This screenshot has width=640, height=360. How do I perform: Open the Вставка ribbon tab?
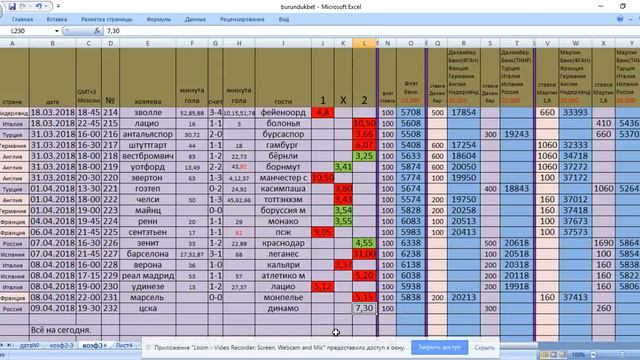[57, 19]
